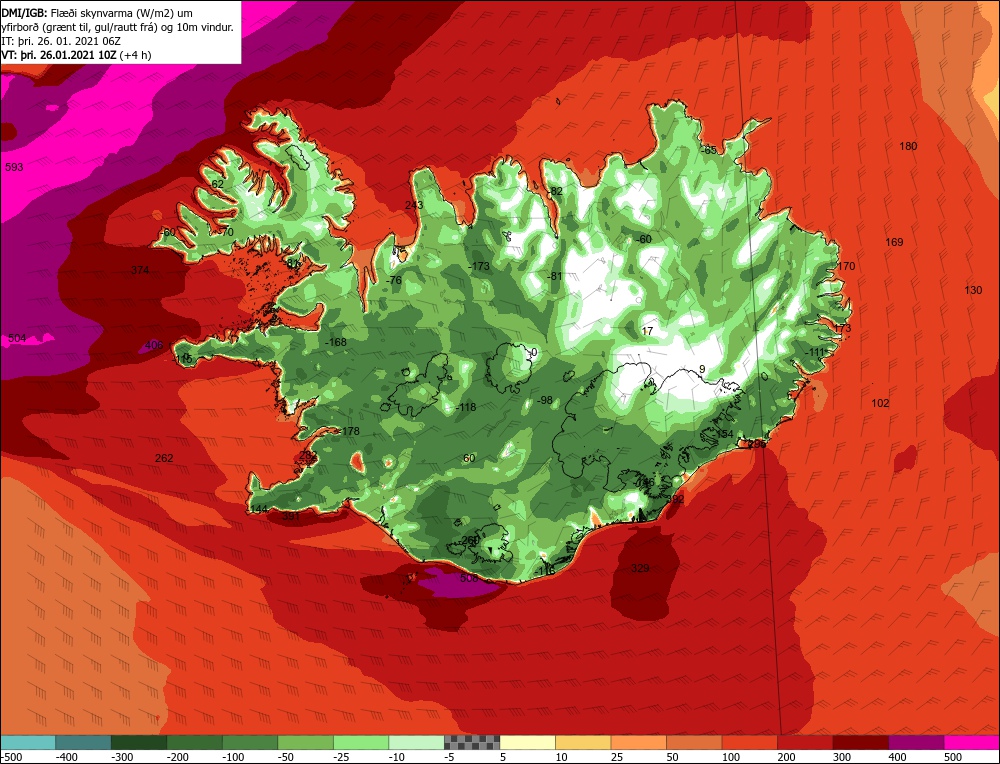Image resolution: width=1000 pixels, height=764 pixels.
Task: Click the 169 flux value label
Action: click(x=895, y=242)
